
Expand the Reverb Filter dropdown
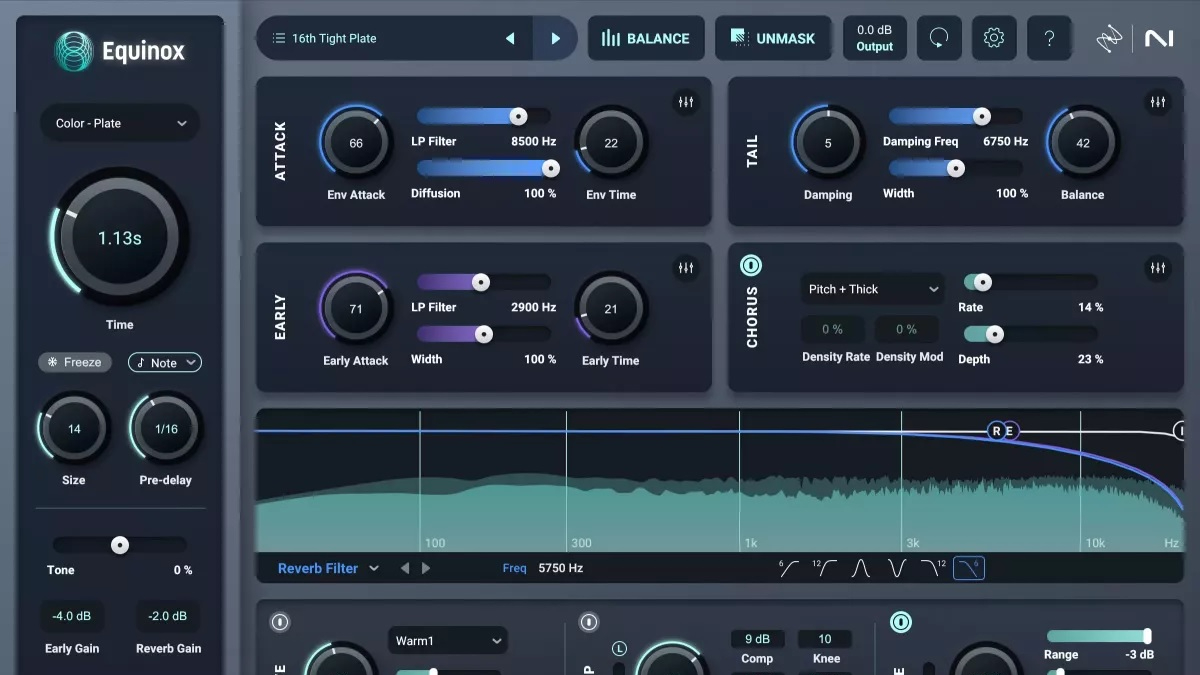click(x=329, y=568)
